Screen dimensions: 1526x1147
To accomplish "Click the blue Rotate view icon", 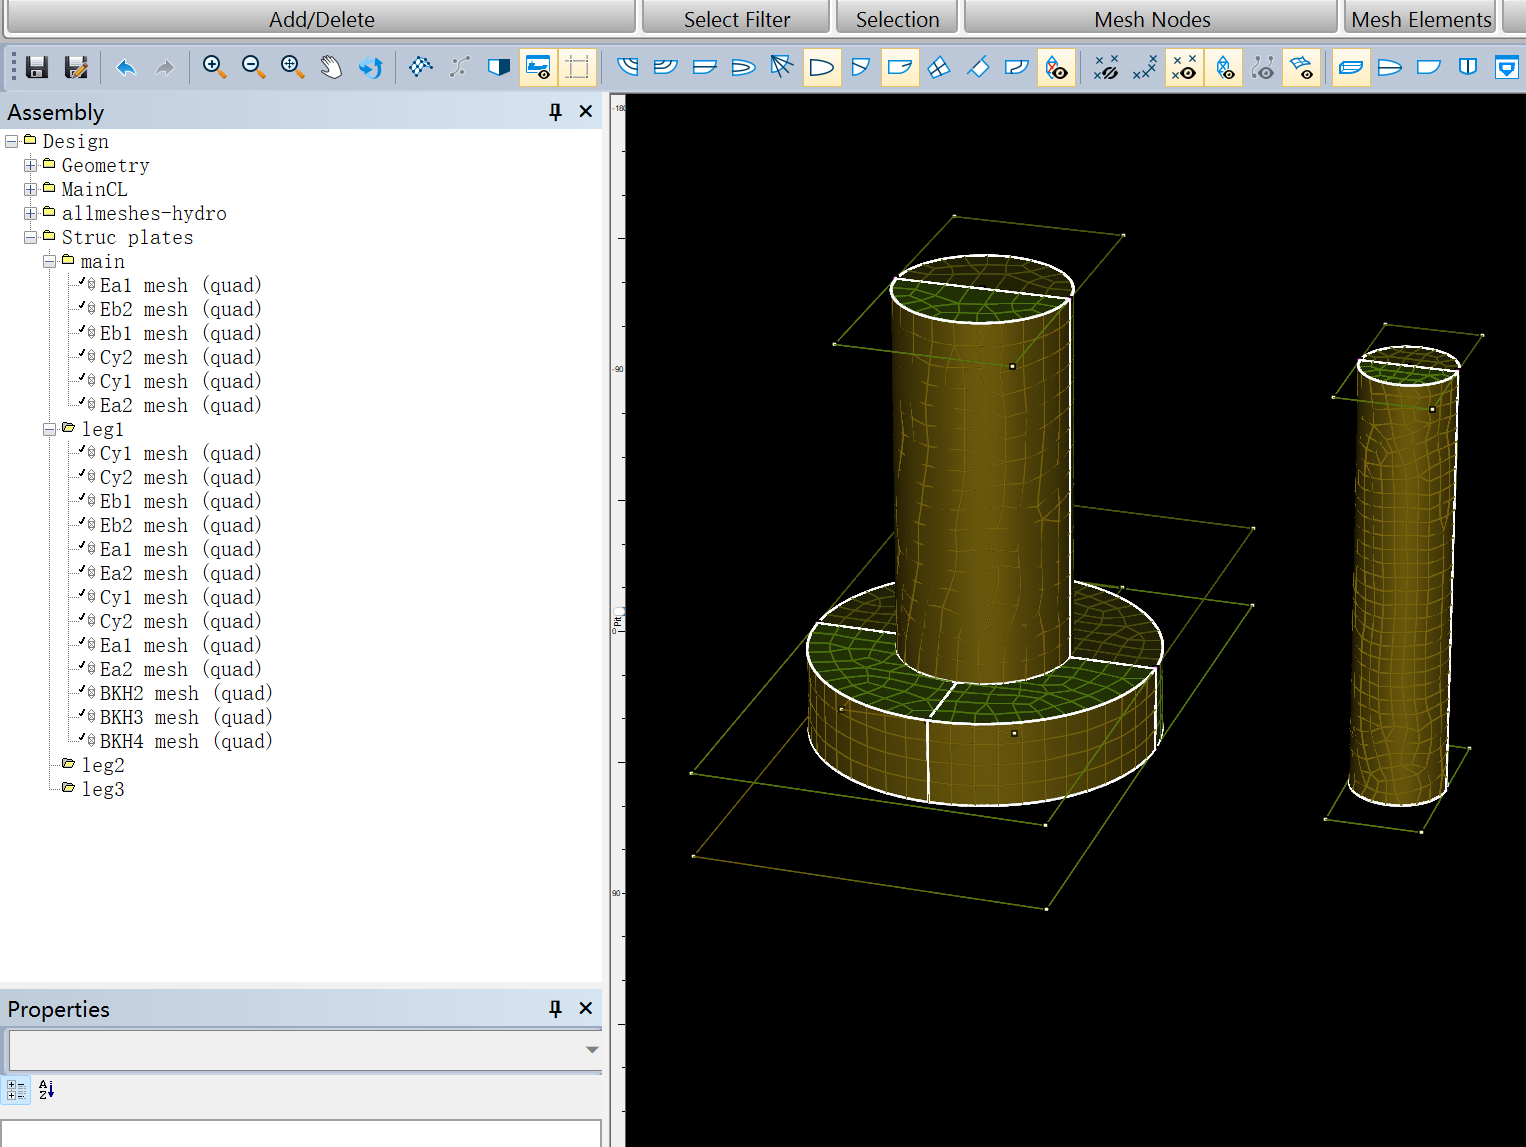I will pyautogui.click(x=371, y=67).
